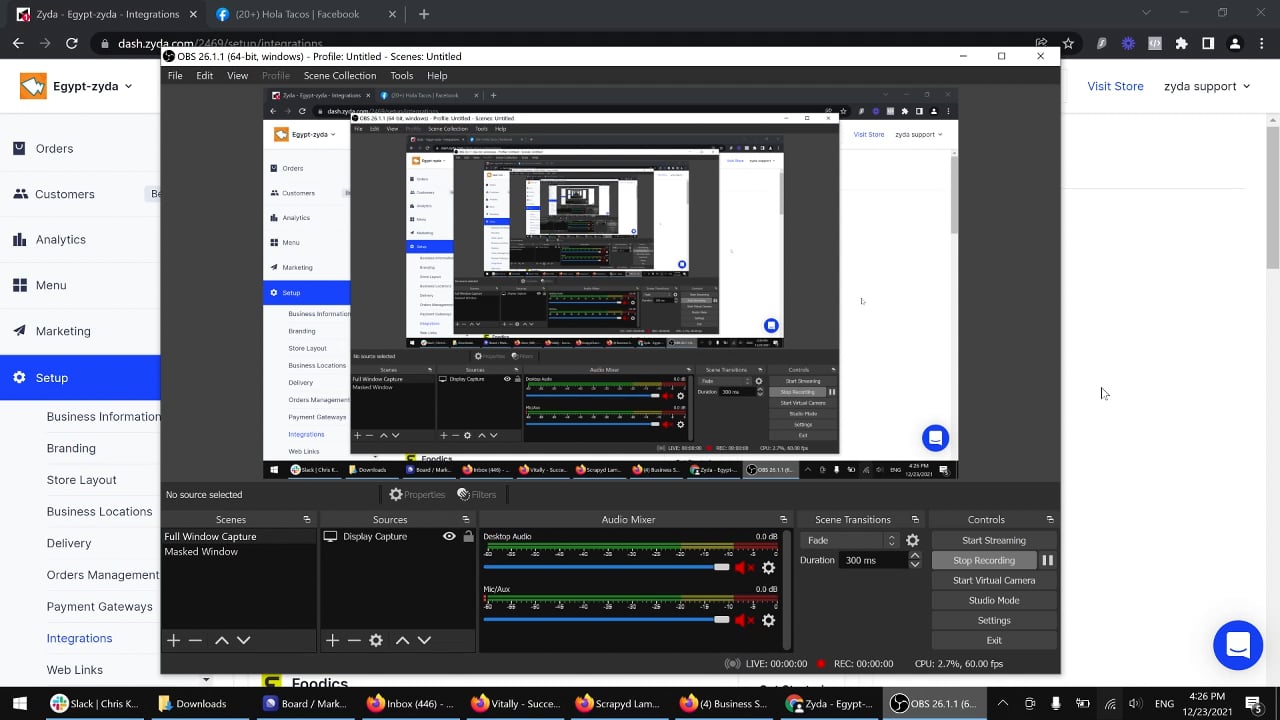
Task: Open the Fade transition dropdown
Action: coord(850,540)
